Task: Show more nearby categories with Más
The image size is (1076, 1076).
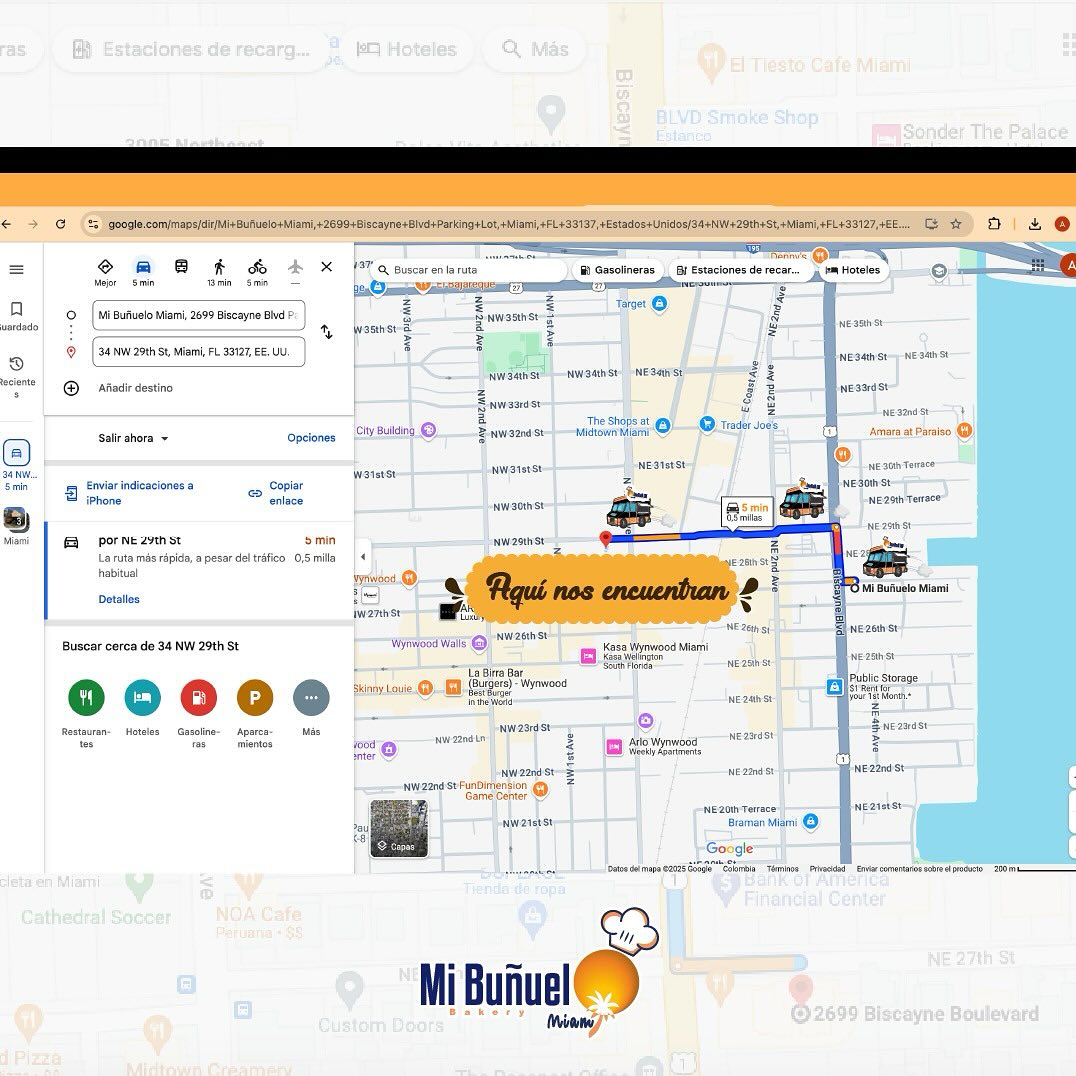Action: (311, 707)
